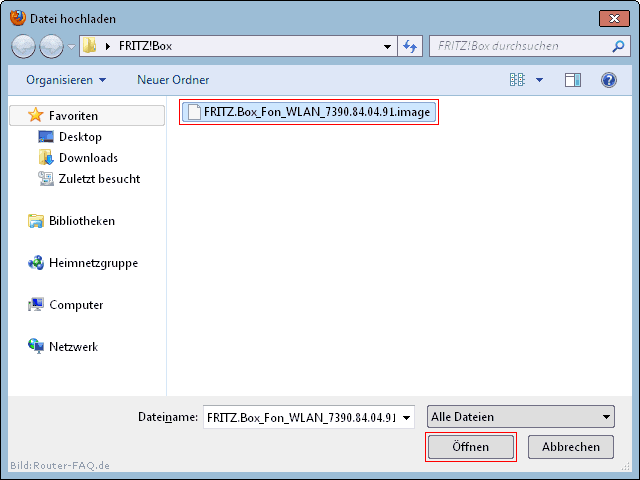
Task: Click the Abbrechen button
Action: [571, 447]
